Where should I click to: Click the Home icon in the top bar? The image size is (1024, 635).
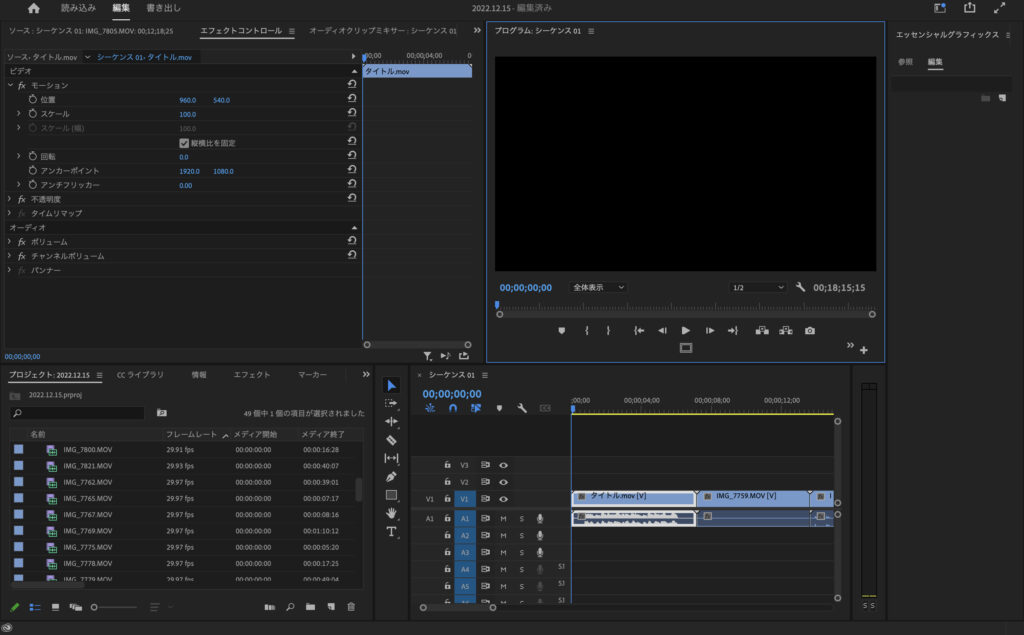(x=34, y=8)
